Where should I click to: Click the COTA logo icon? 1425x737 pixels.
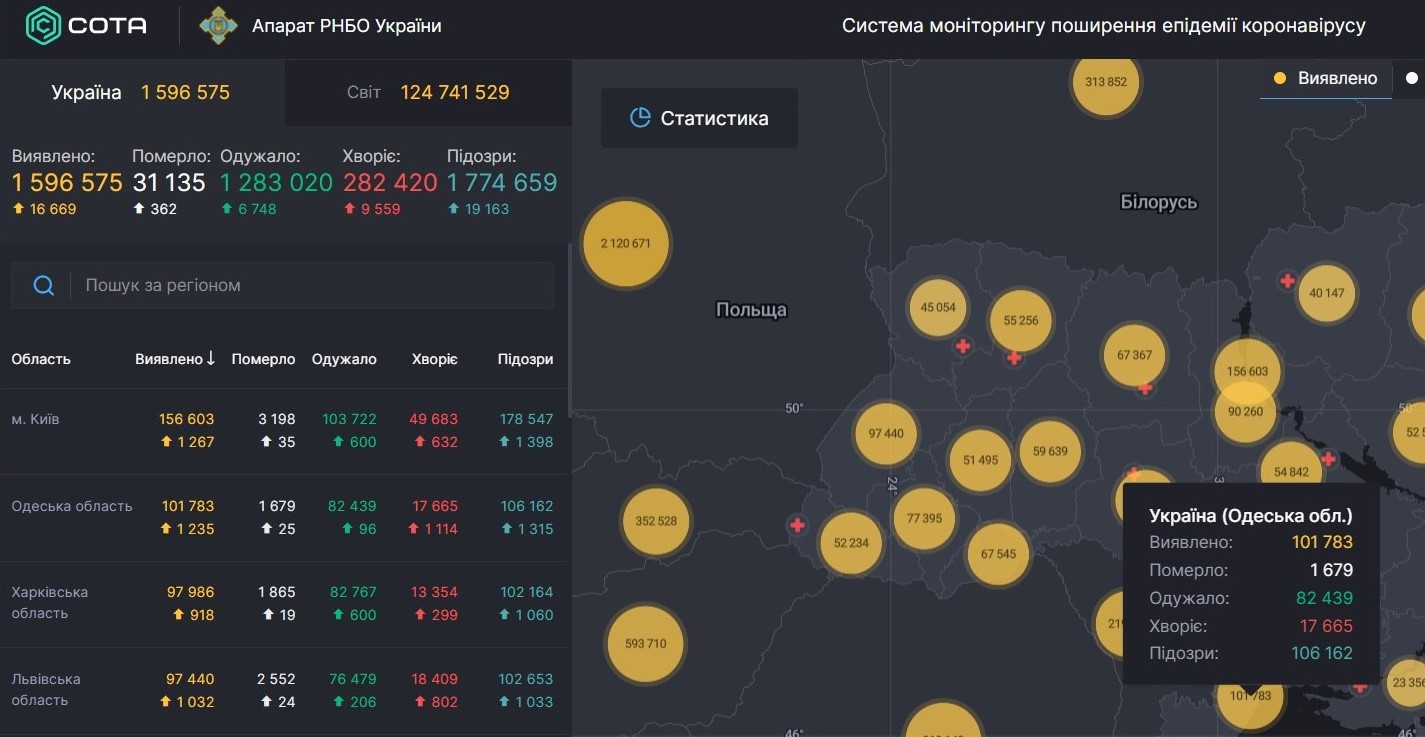point(44,26)
